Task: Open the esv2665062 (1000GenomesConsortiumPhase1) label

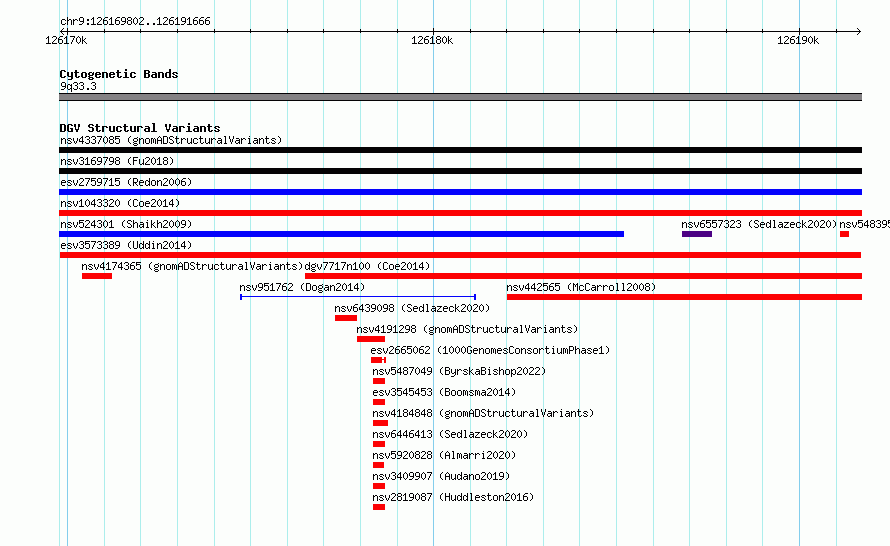Action: pyautogui.click(x=490, y=350)
